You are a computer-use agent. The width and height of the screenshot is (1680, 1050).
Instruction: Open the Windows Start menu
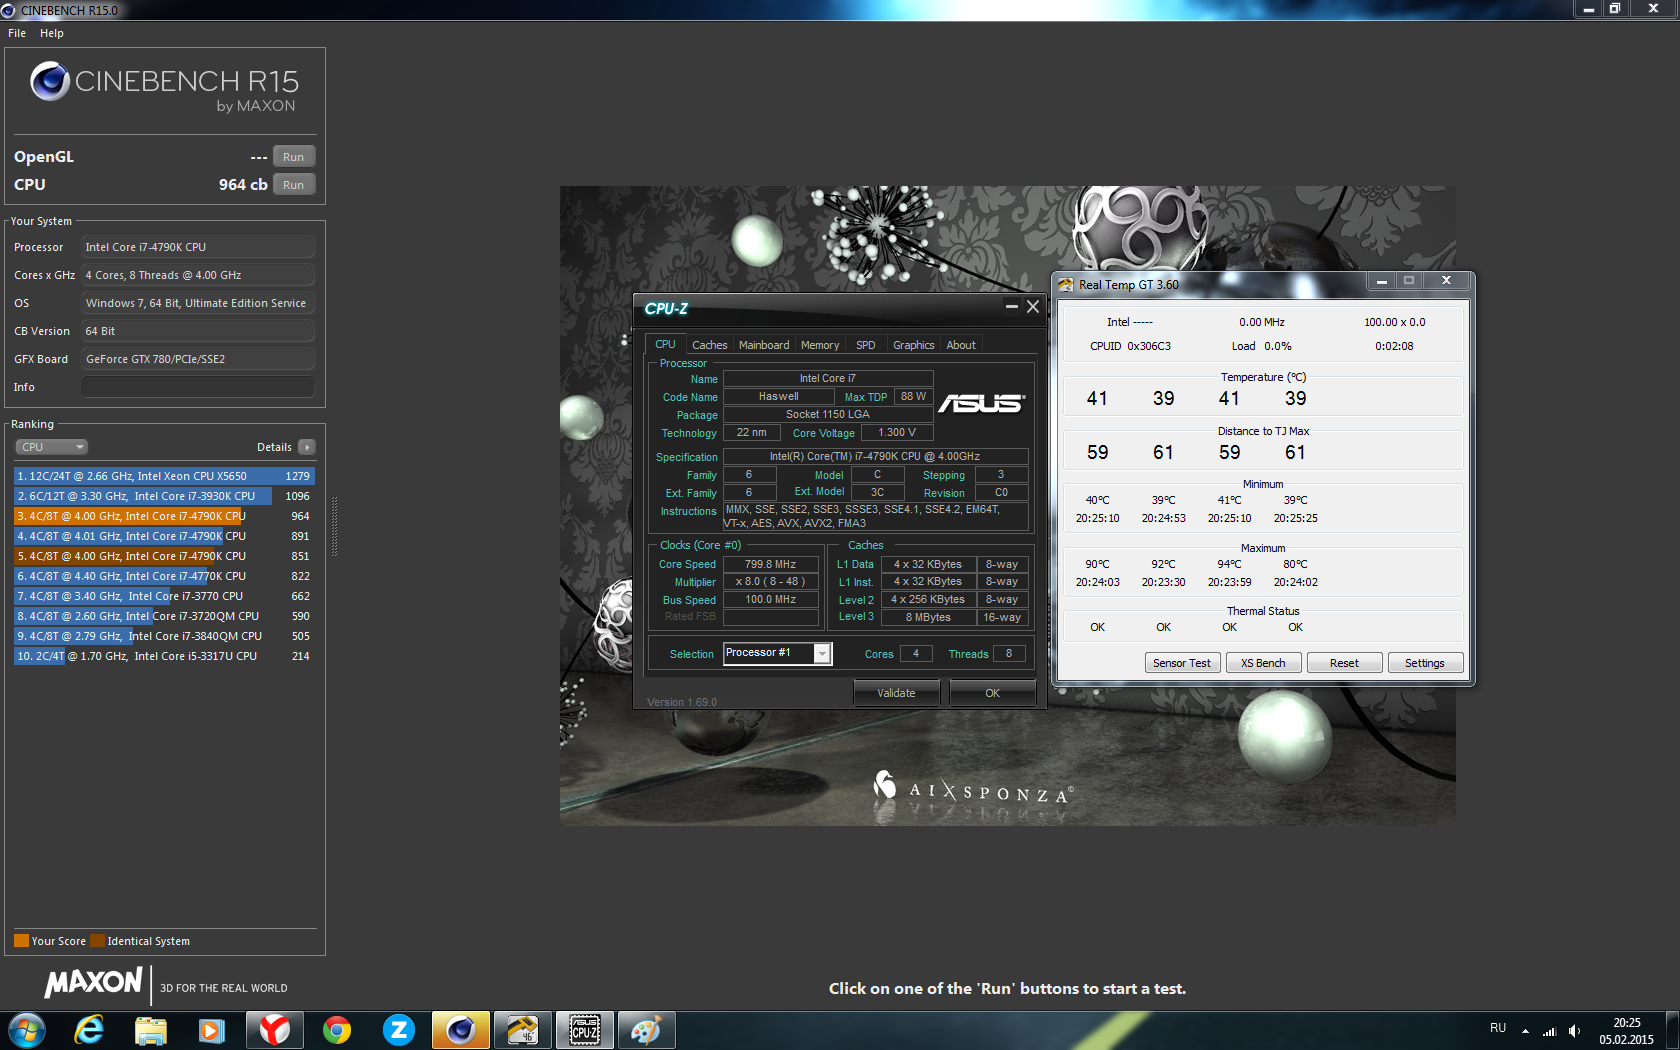tap(26, 1030)
